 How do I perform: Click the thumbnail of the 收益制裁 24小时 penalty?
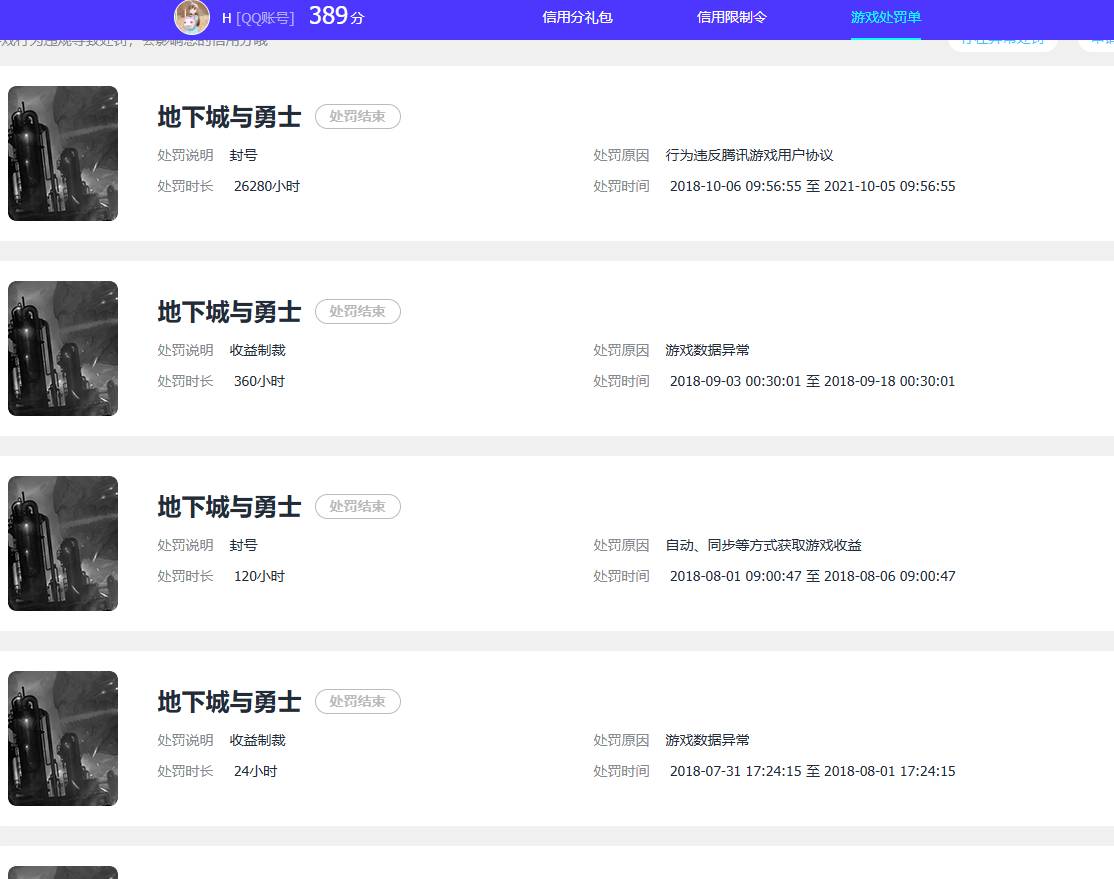pos(62,738)
